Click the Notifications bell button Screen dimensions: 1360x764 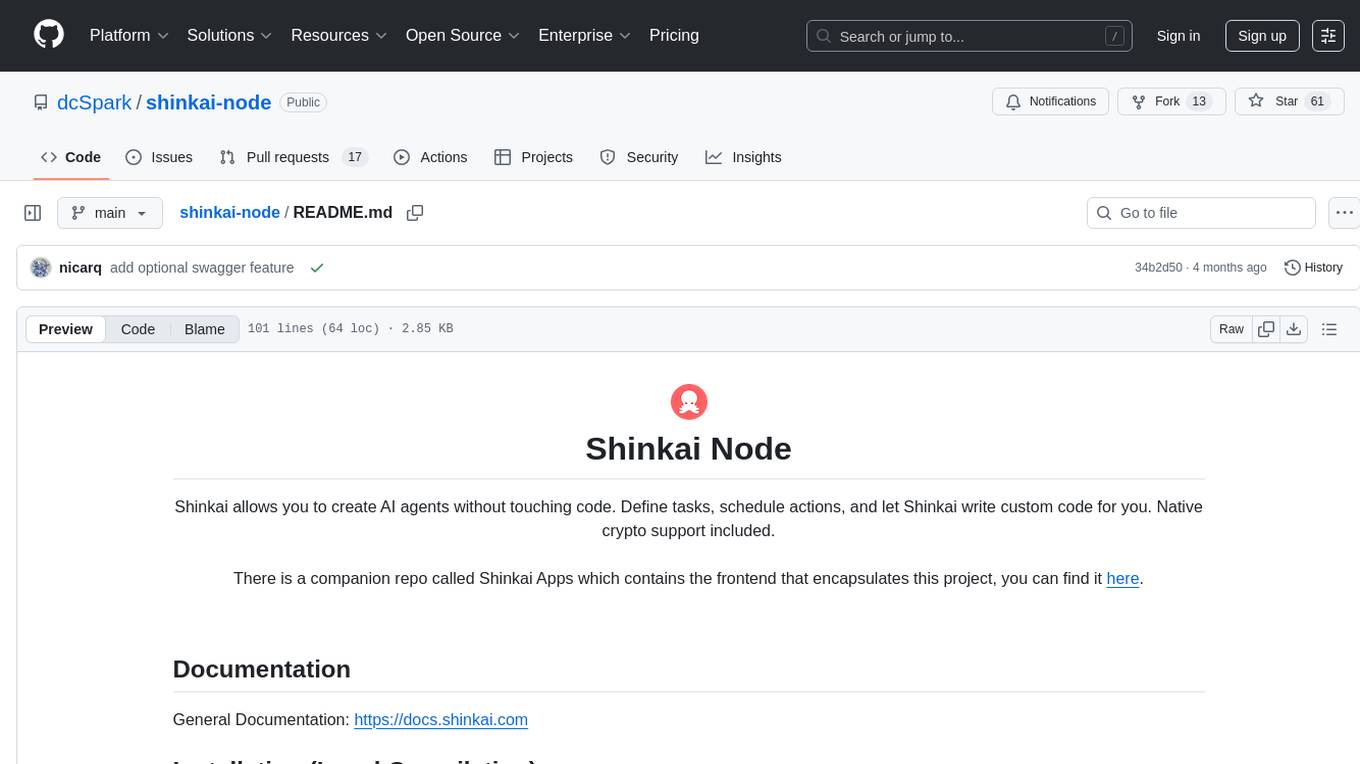[1051, 102]
